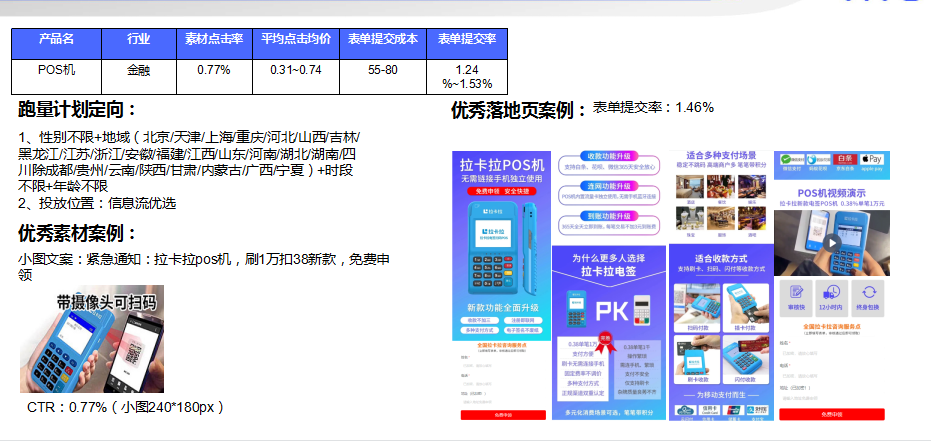
Task: Open the 服饰 scene photo
Action: pos(721,218)
